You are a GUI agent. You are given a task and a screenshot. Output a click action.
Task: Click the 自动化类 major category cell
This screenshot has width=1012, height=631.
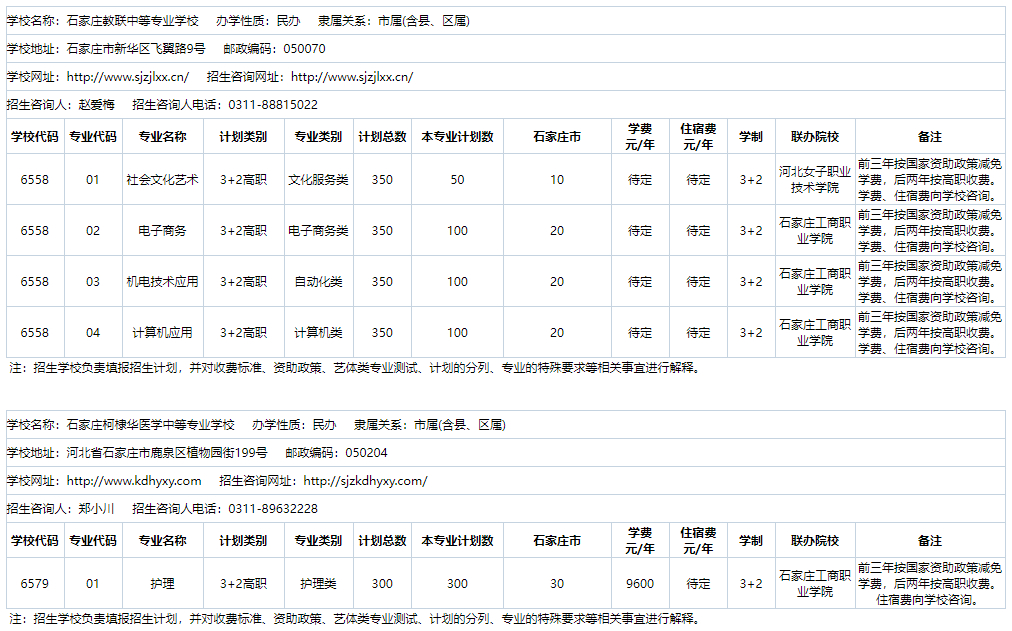click(318, 282)
